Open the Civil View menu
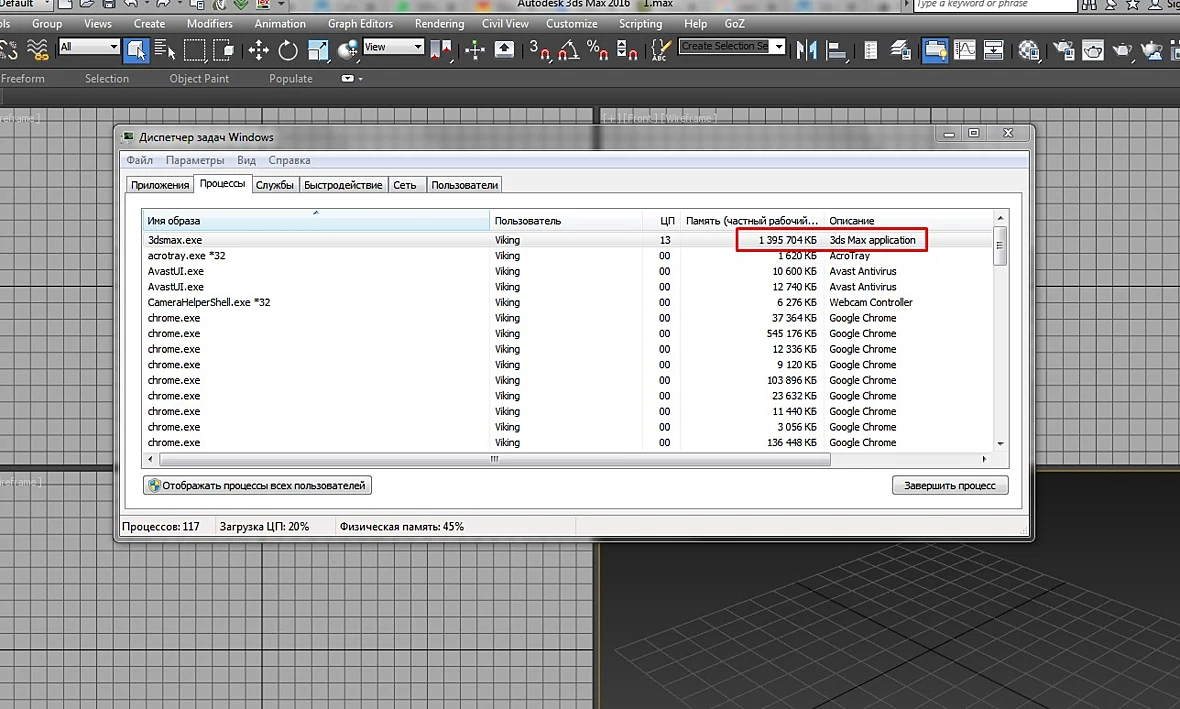 click(x=505, y=23)
